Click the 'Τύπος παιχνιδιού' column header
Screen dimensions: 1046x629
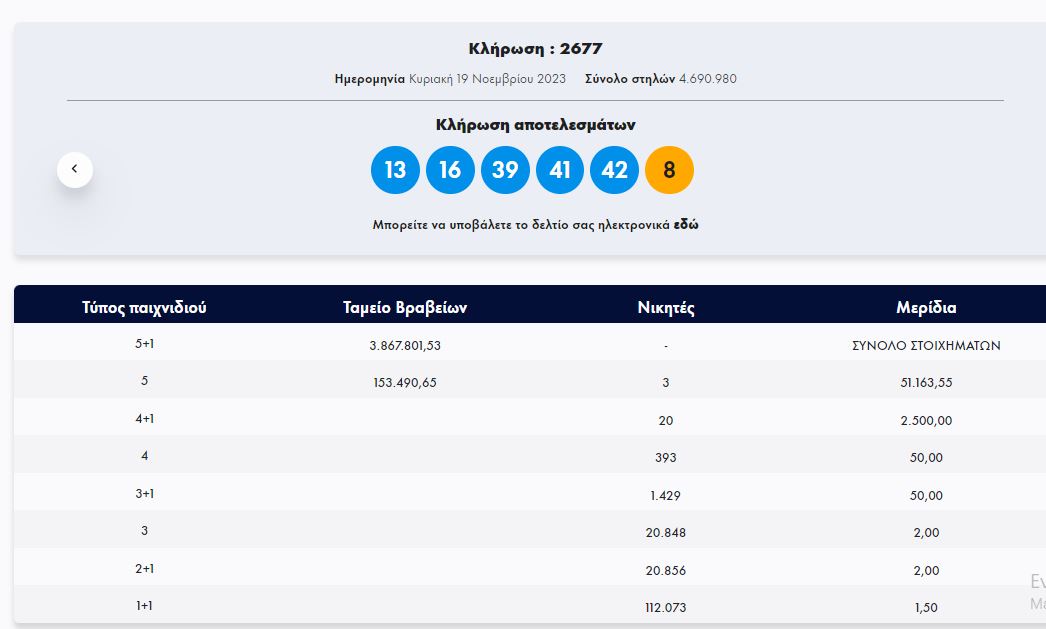pyautogui.click(x=144, y=308)
